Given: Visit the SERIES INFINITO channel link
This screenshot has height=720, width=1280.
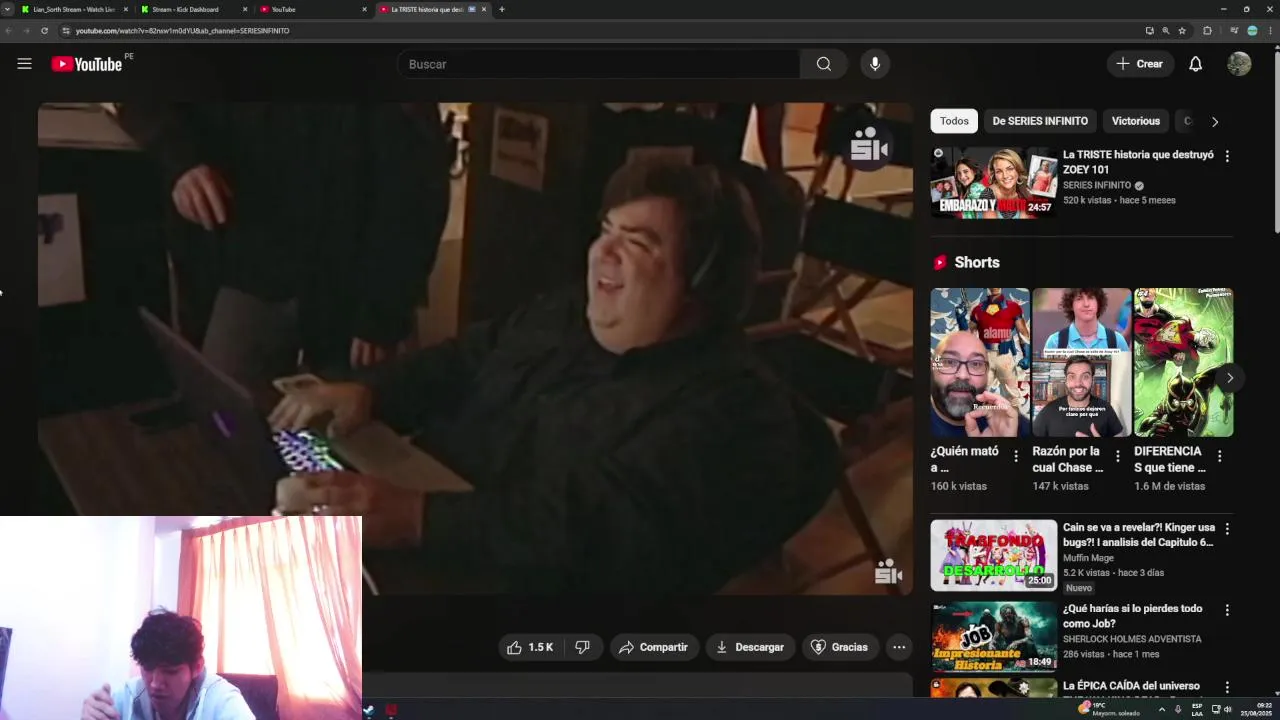Looking at the screenshot, I should coord(1097,185).
